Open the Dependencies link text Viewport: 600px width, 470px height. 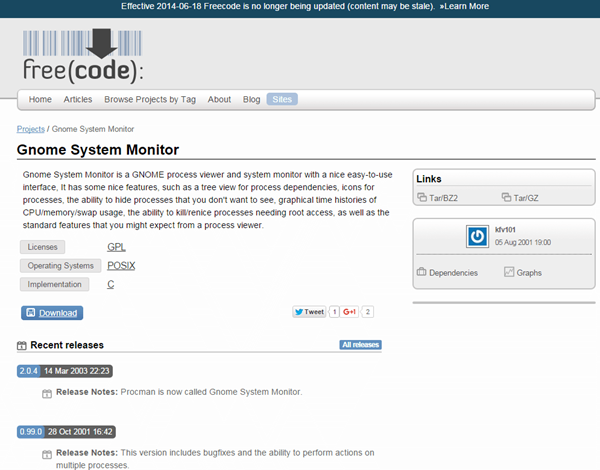click(453, 273)
